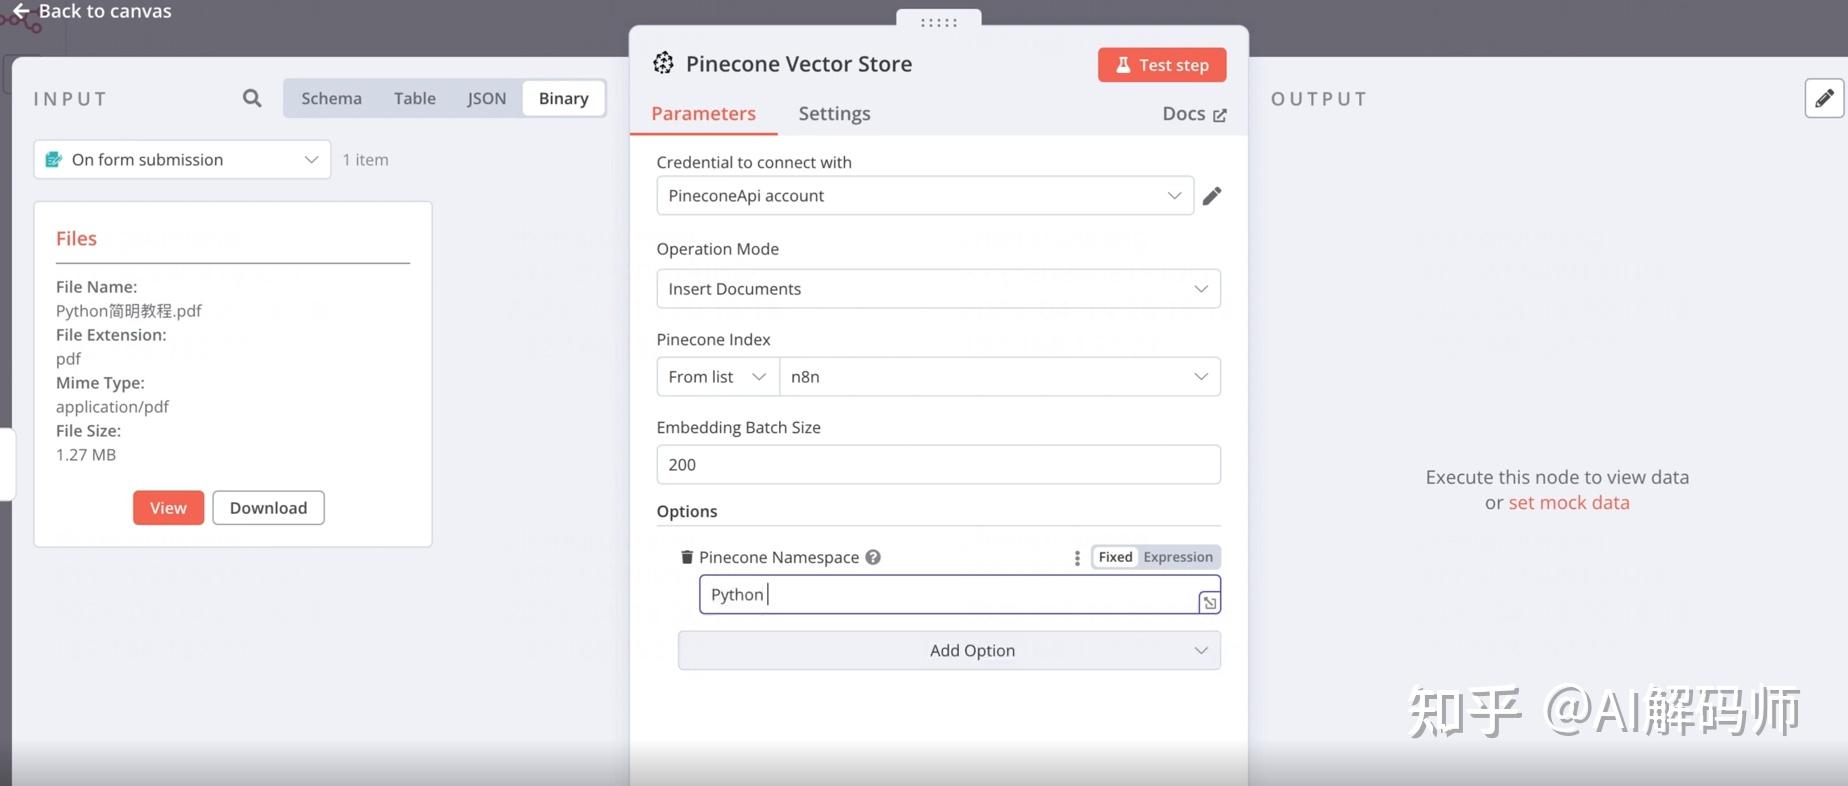Open Pinecone Namespace three-dot options menu
The image size is (1848, 786).
tap(1077, 558)
